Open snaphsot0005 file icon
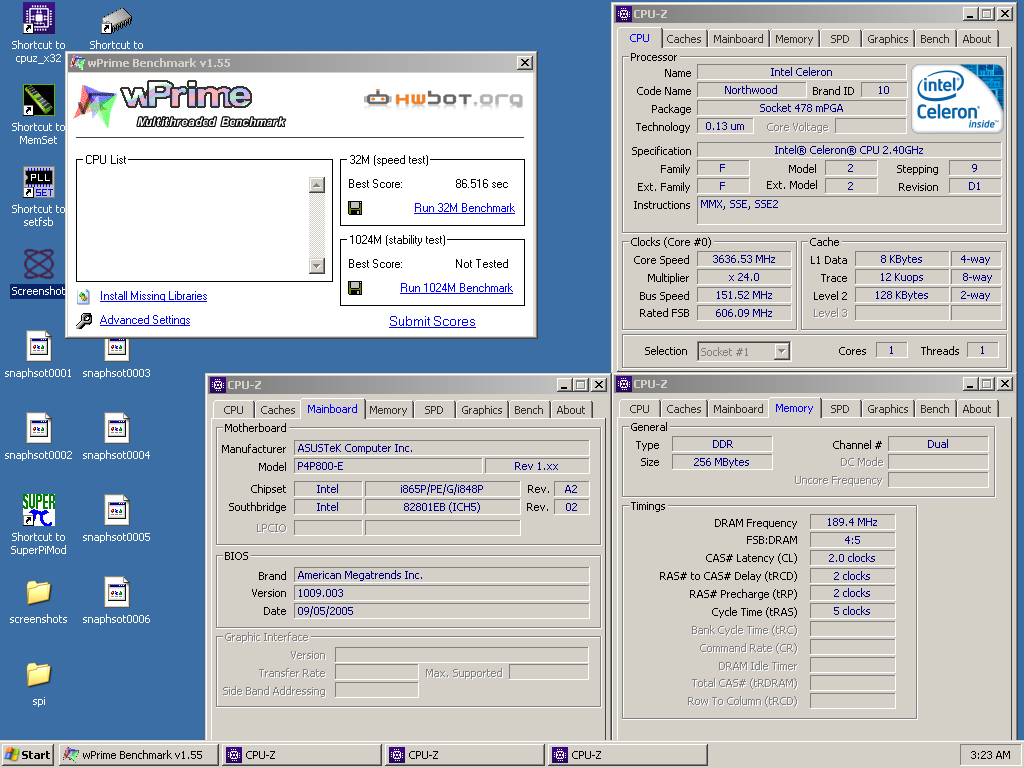Image resolution: width=1024 pixels, height=768 pixels. (116, 510)
